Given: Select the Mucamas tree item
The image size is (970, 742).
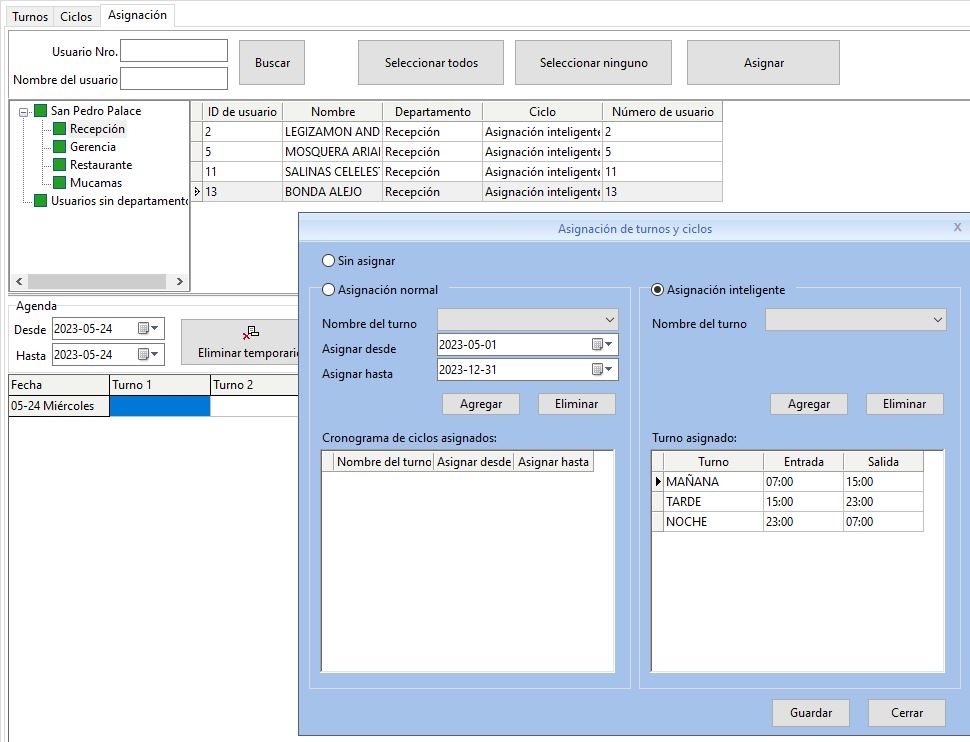Looking at the screenshot, I should tap(96, 183).
